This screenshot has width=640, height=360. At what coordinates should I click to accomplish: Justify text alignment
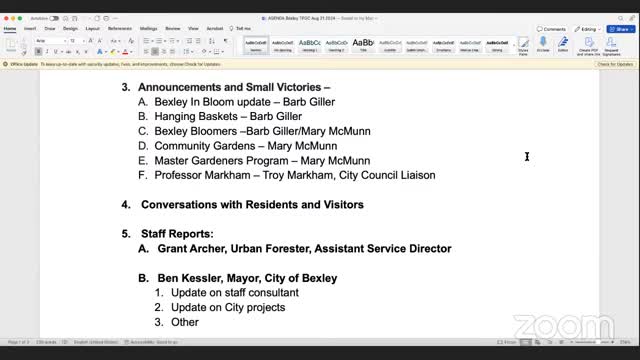pyautogui.click(x=172, y=52)
